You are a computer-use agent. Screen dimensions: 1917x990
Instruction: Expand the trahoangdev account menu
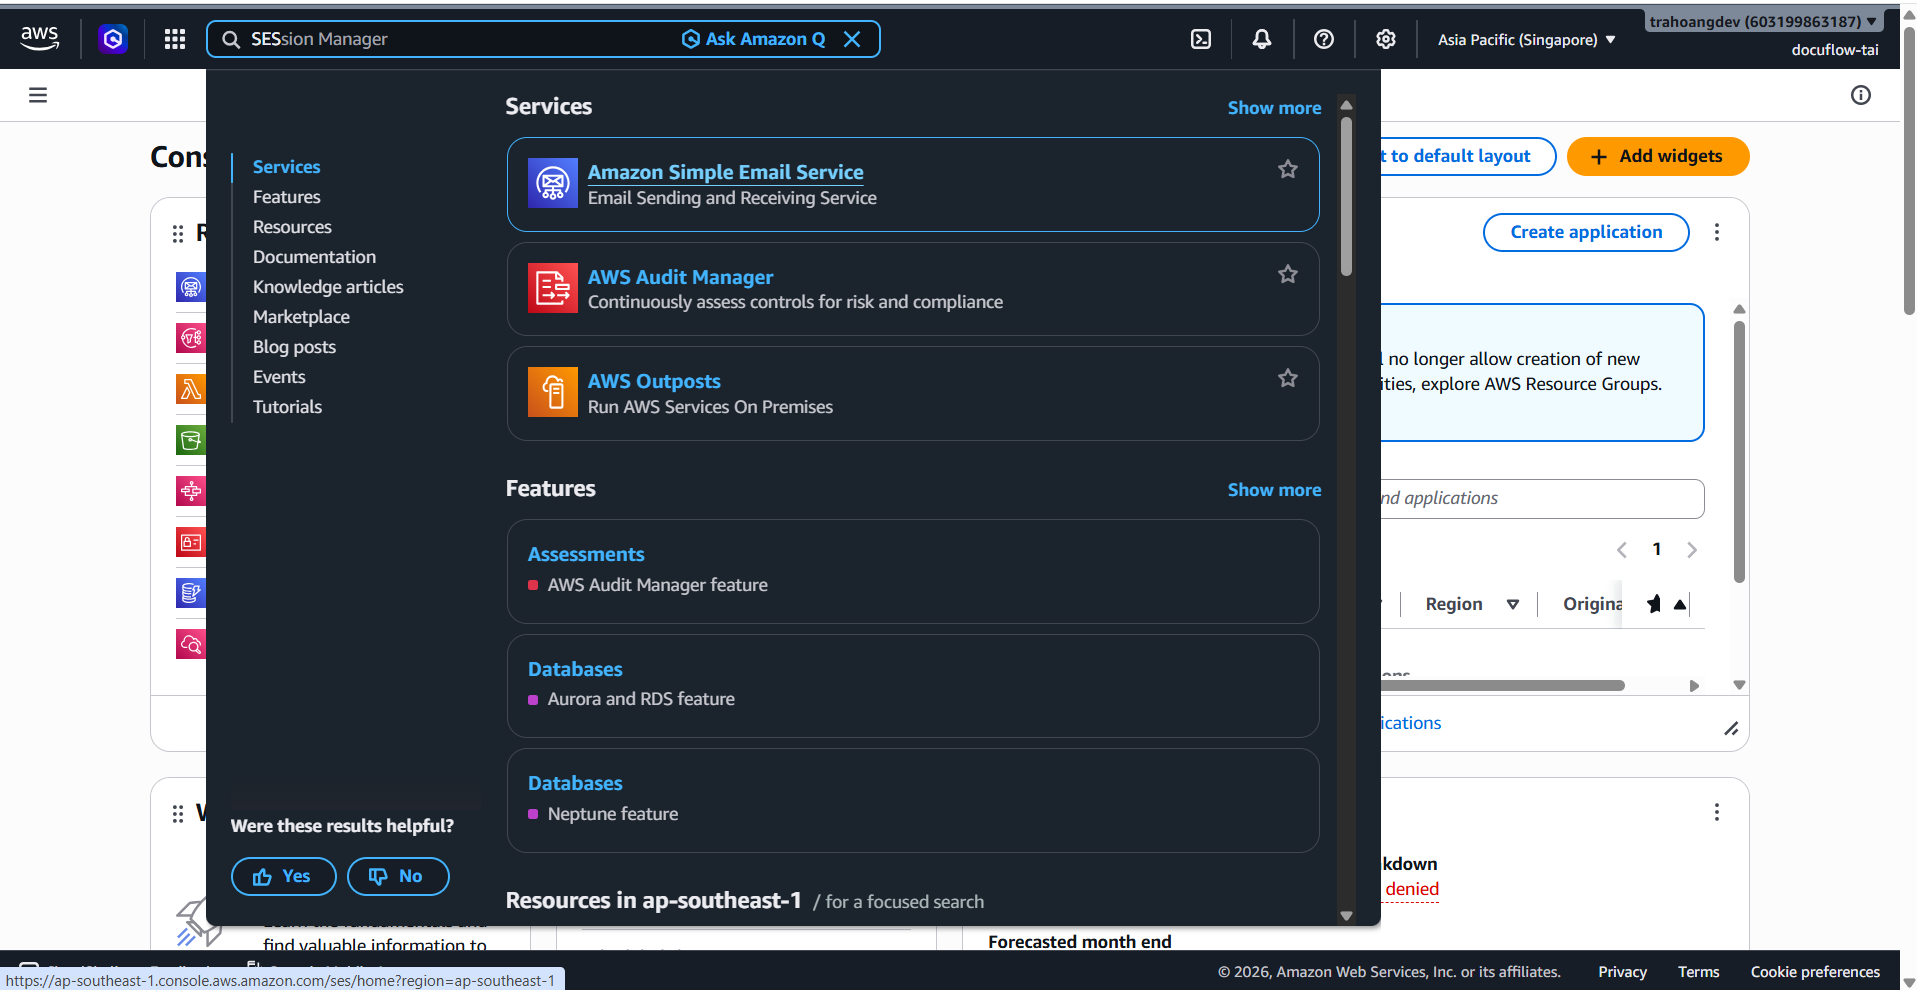point(1763,21)
